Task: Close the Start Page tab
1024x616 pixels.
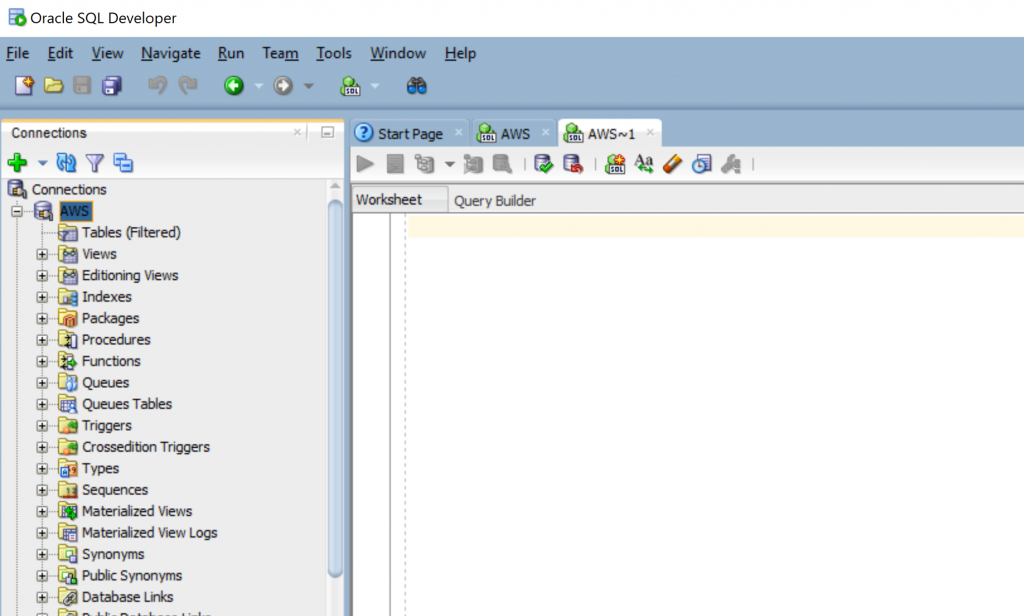Action: point(458,133)
